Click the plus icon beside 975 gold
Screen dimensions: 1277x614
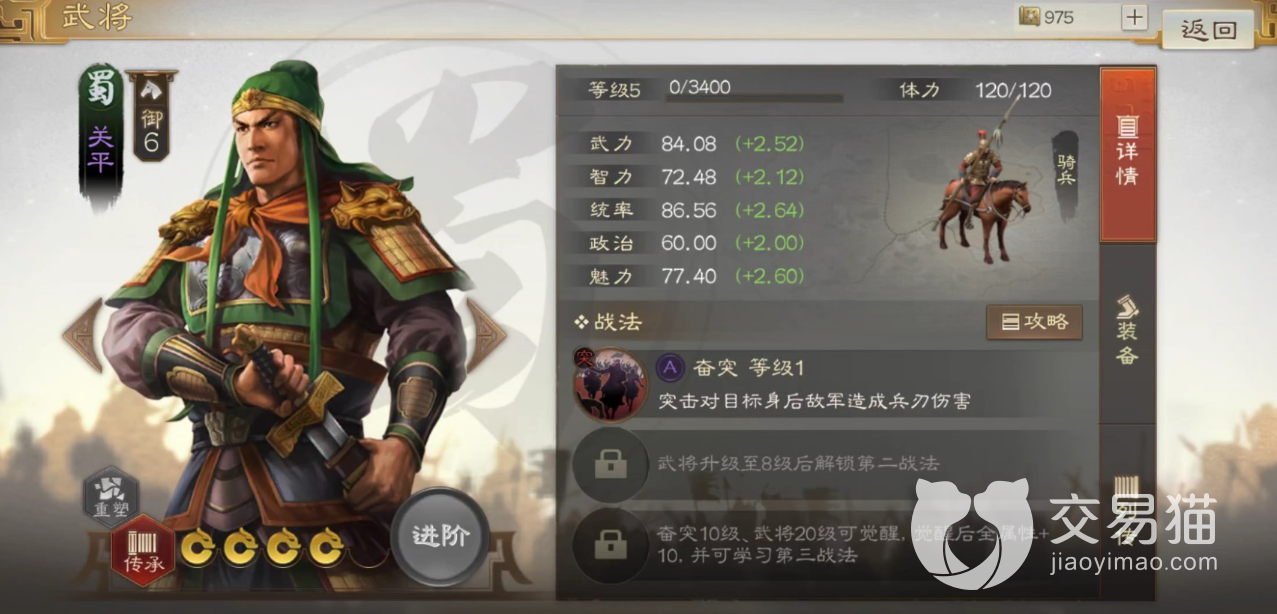[x=1134, y=17]
